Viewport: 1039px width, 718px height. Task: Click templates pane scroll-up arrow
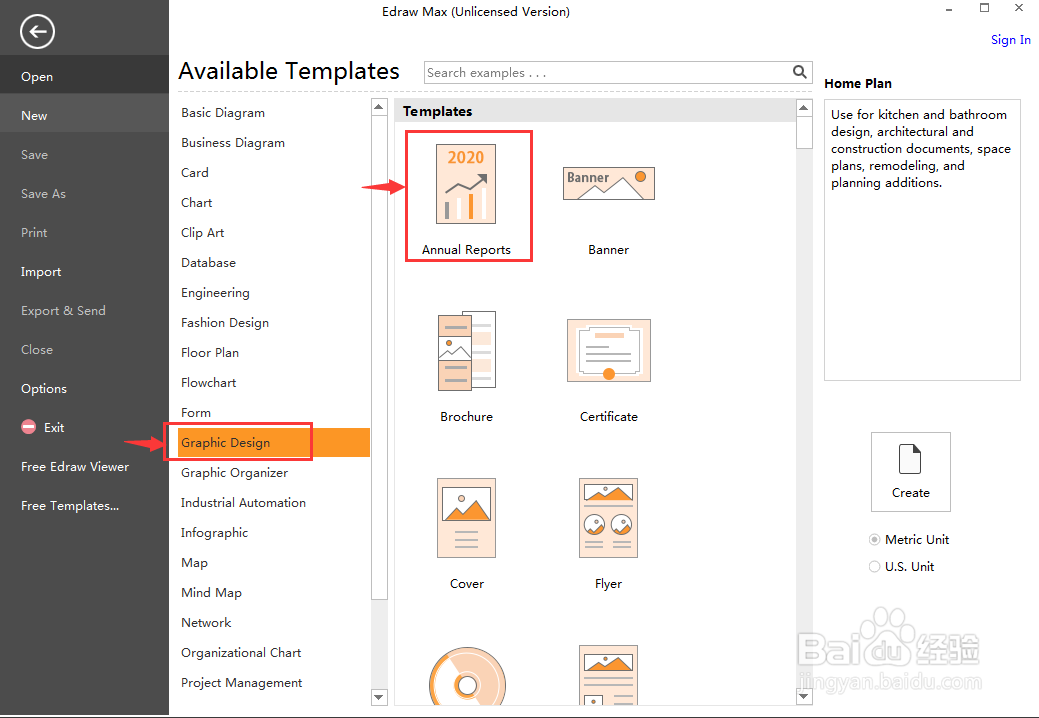804,107
